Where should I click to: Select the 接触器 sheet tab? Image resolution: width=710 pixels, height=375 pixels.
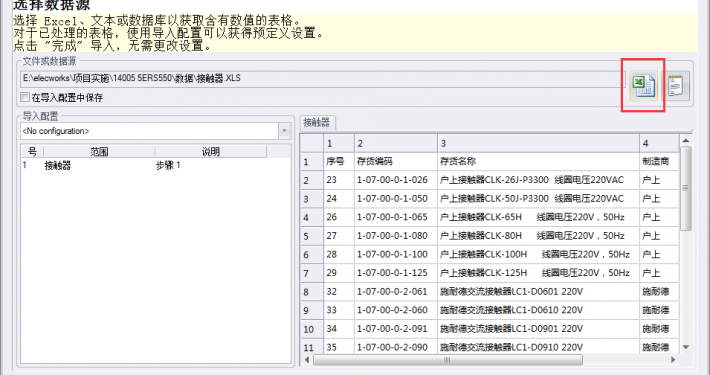pyautogui.click(x=317, y=122)
